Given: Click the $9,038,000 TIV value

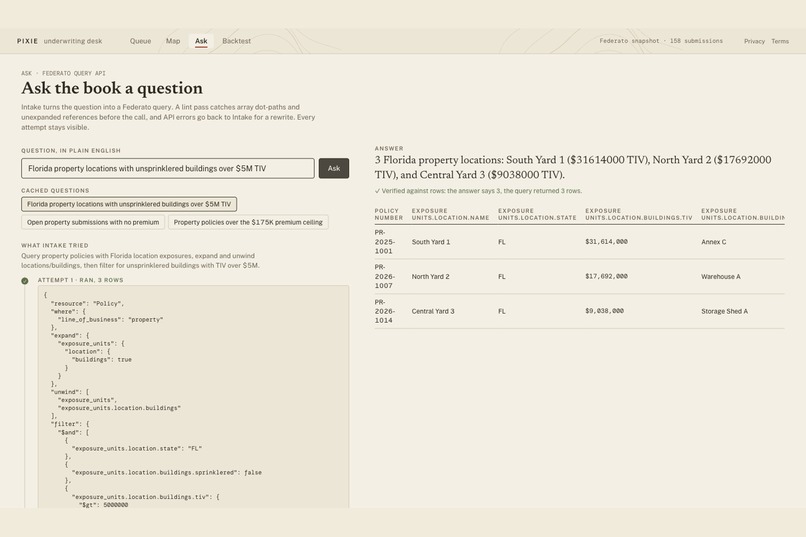Looking at the screenshot, I should 604,311.
